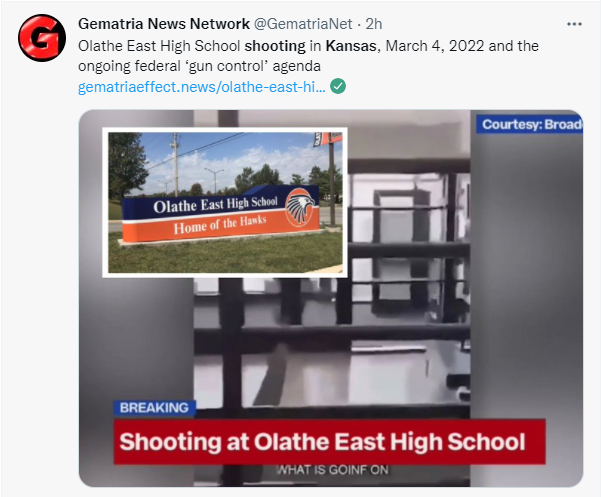
Task: Click the March 4, 2022 date text
Action: (435, 46)
